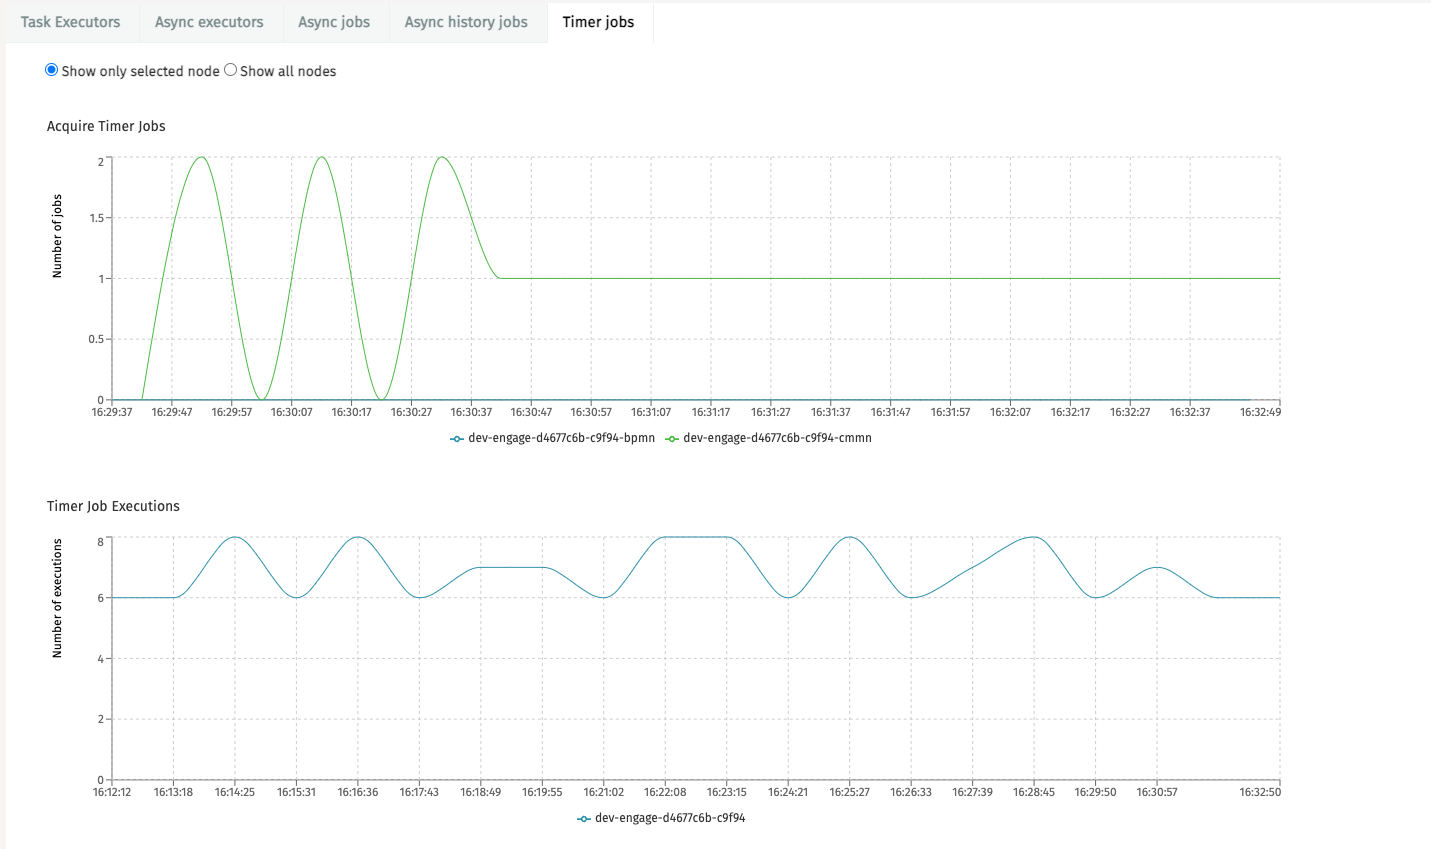Click the blue bpmn legend marker icon

[x=457, y=439]
